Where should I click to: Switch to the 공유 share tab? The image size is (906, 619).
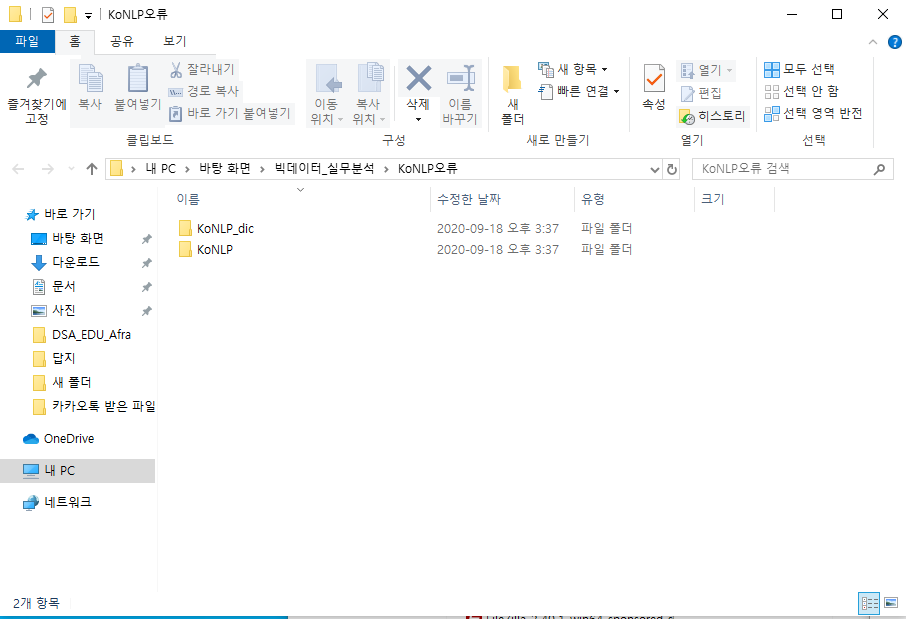[122, 41]
